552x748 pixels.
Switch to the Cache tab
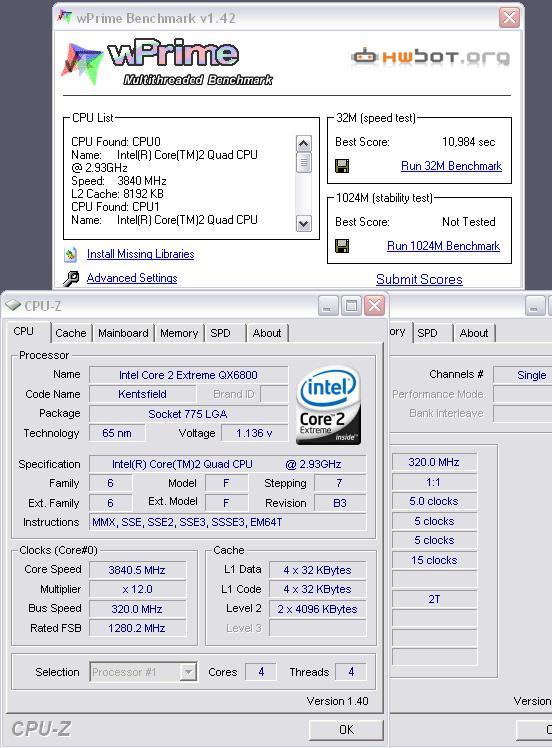point(71,333)
